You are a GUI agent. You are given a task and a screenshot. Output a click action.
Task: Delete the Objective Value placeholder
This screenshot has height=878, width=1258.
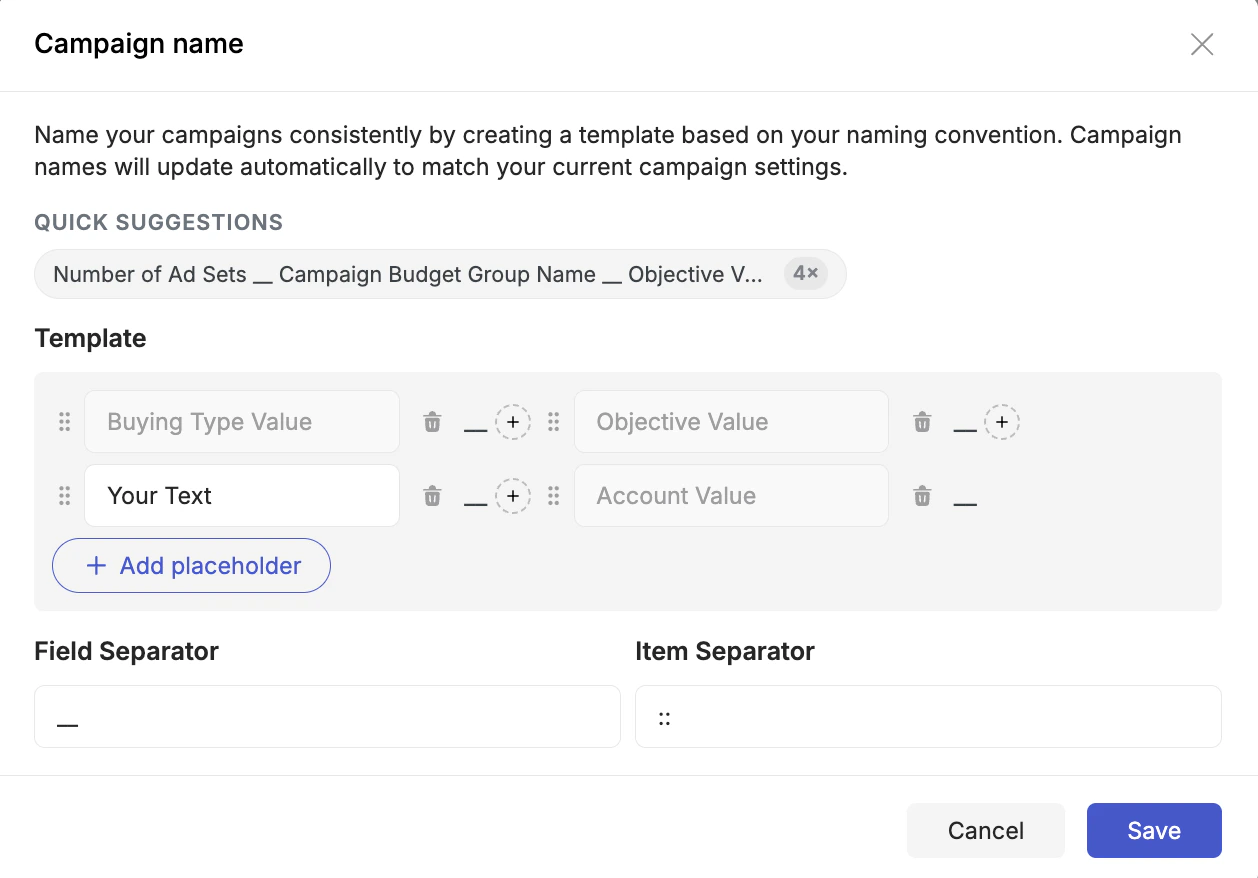point(922,422)
